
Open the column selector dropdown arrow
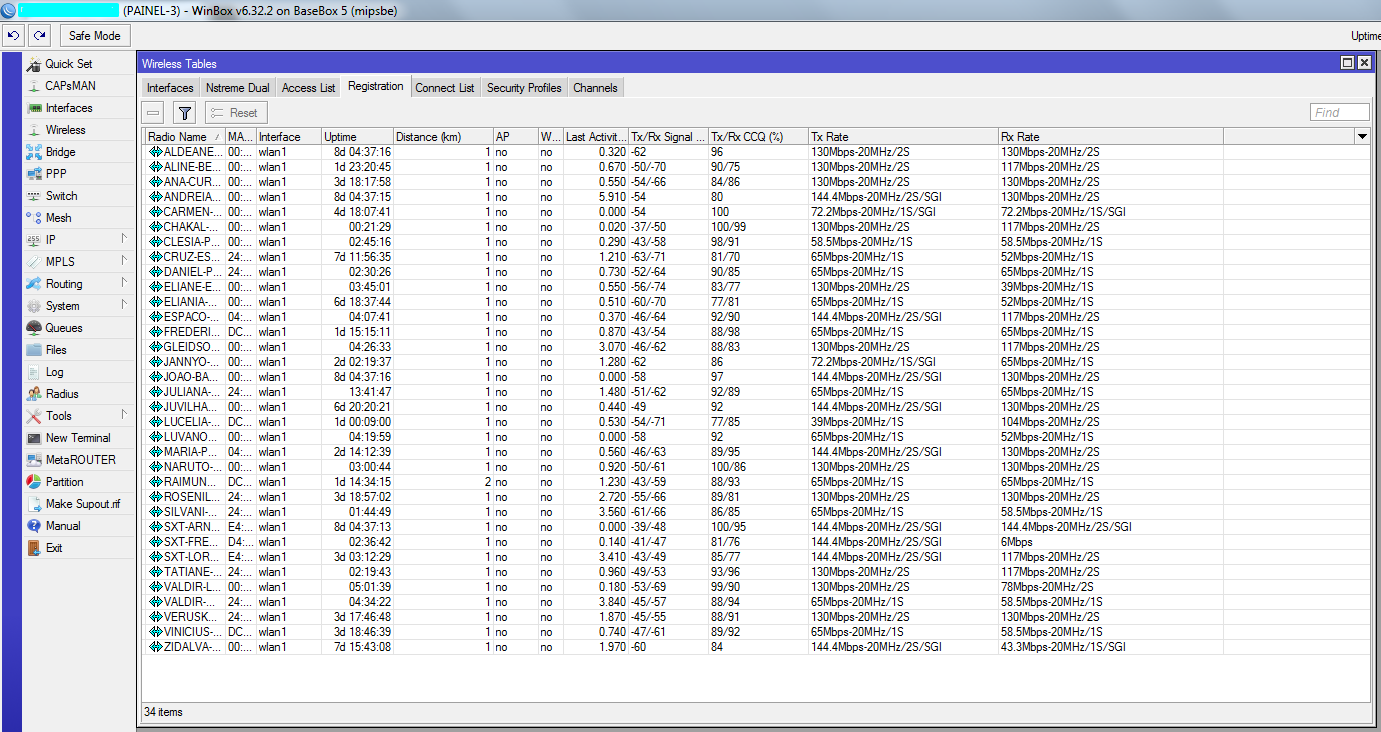(x=1362, y=136)
